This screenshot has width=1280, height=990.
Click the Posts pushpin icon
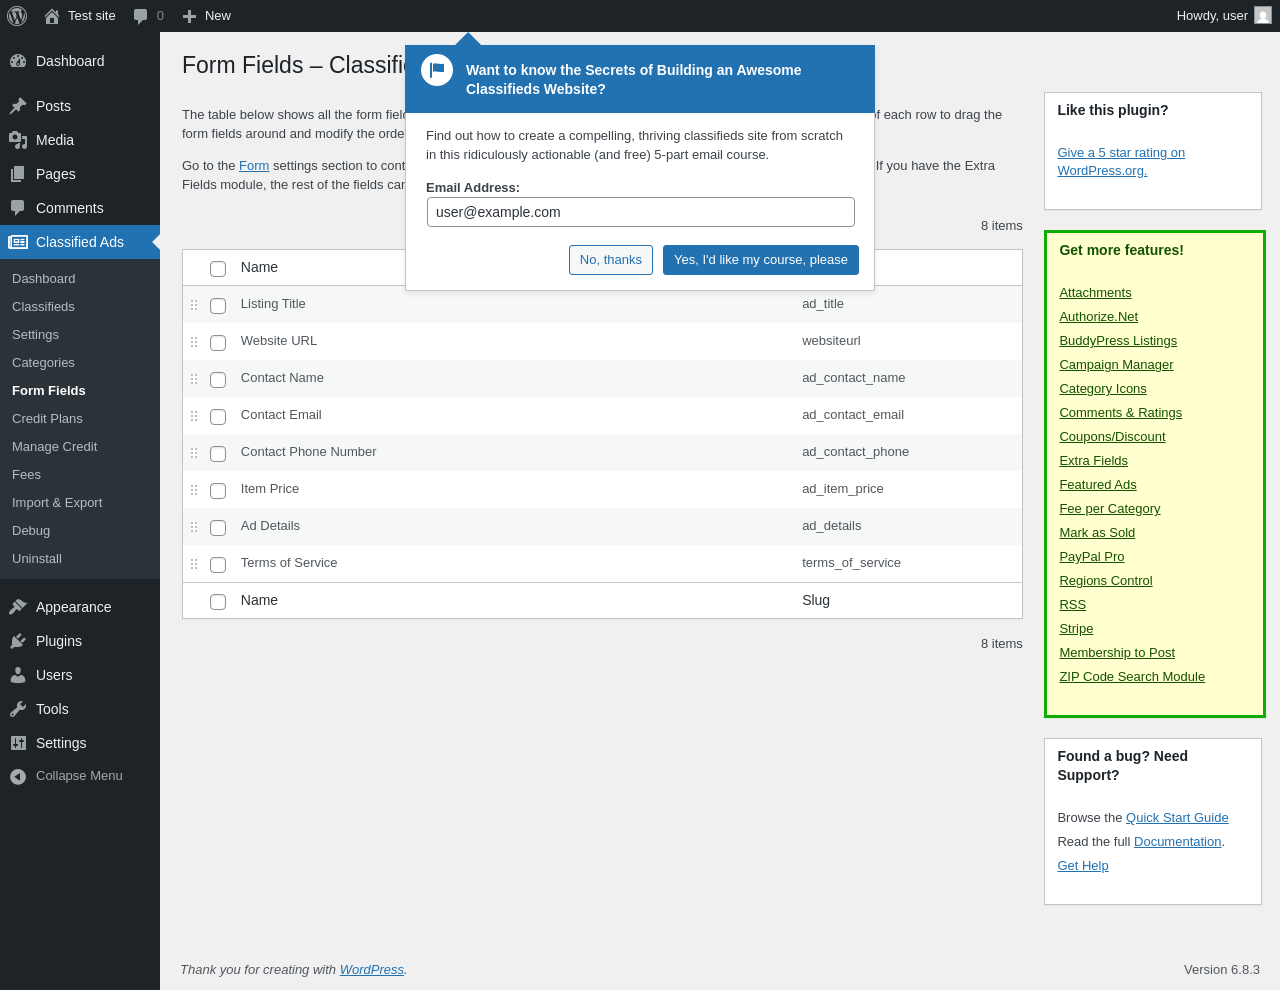(18, 106)
